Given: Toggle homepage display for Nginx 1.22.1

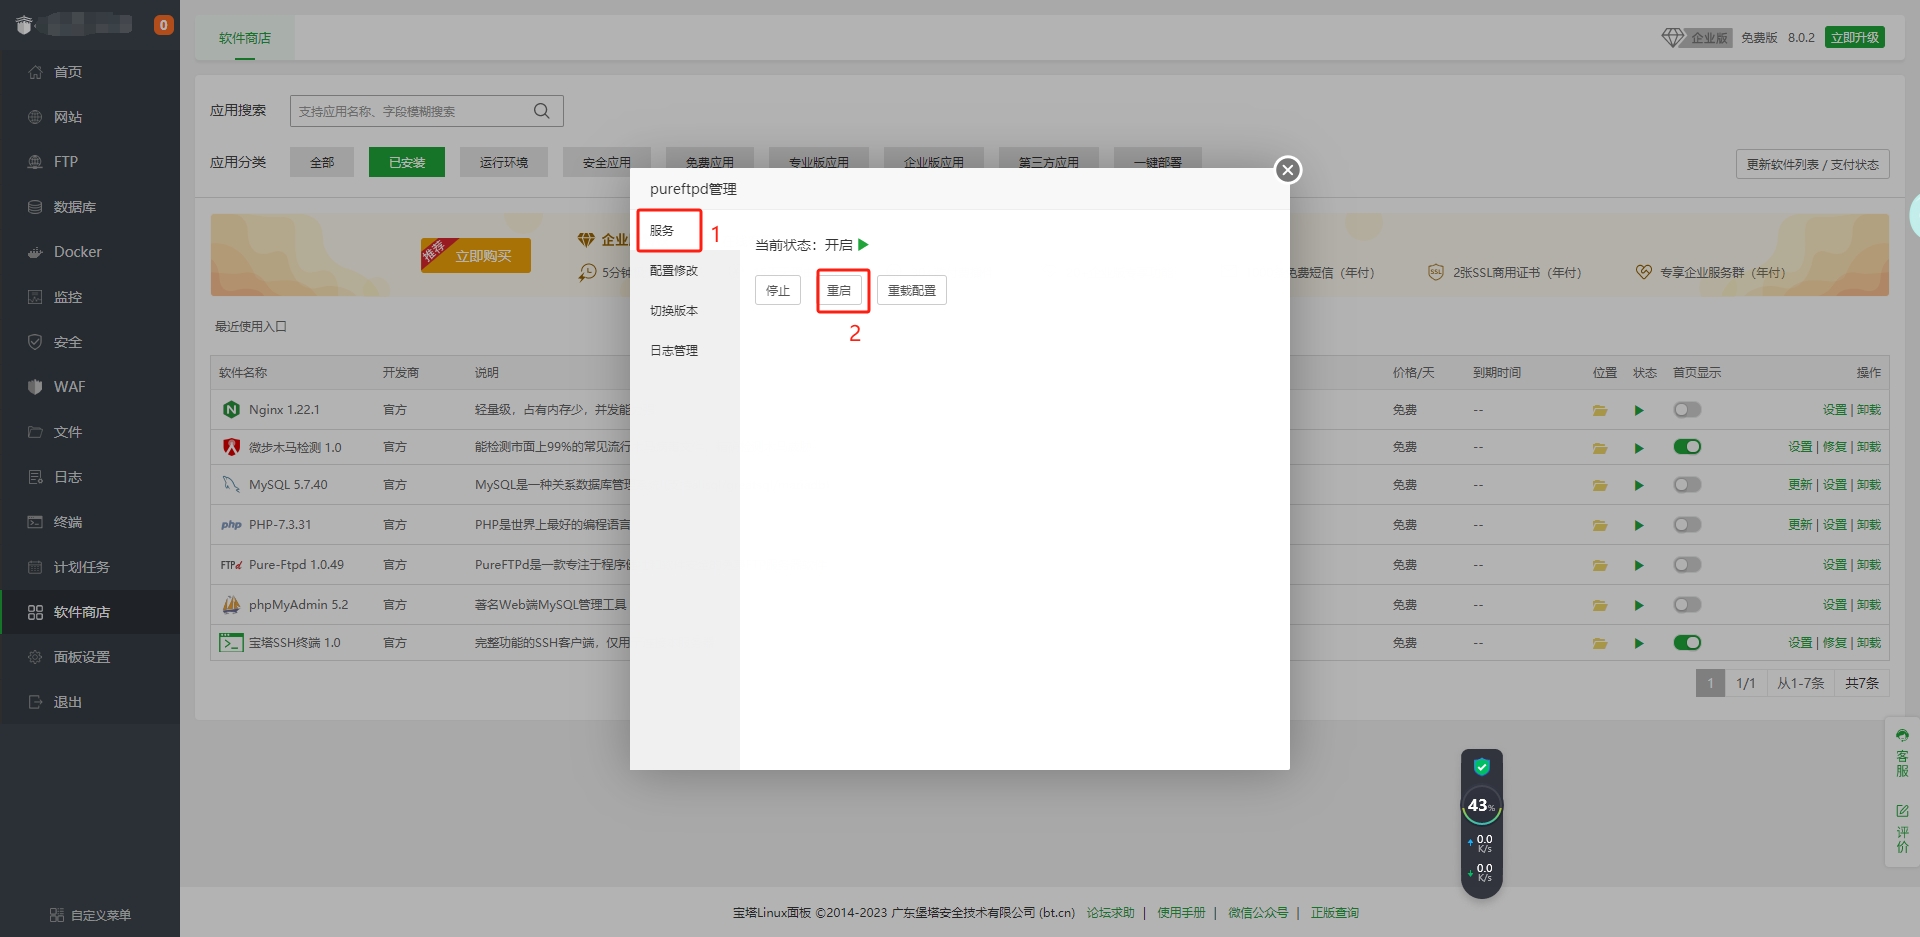Looking at the screenshot, I should tap(1687, 410).
